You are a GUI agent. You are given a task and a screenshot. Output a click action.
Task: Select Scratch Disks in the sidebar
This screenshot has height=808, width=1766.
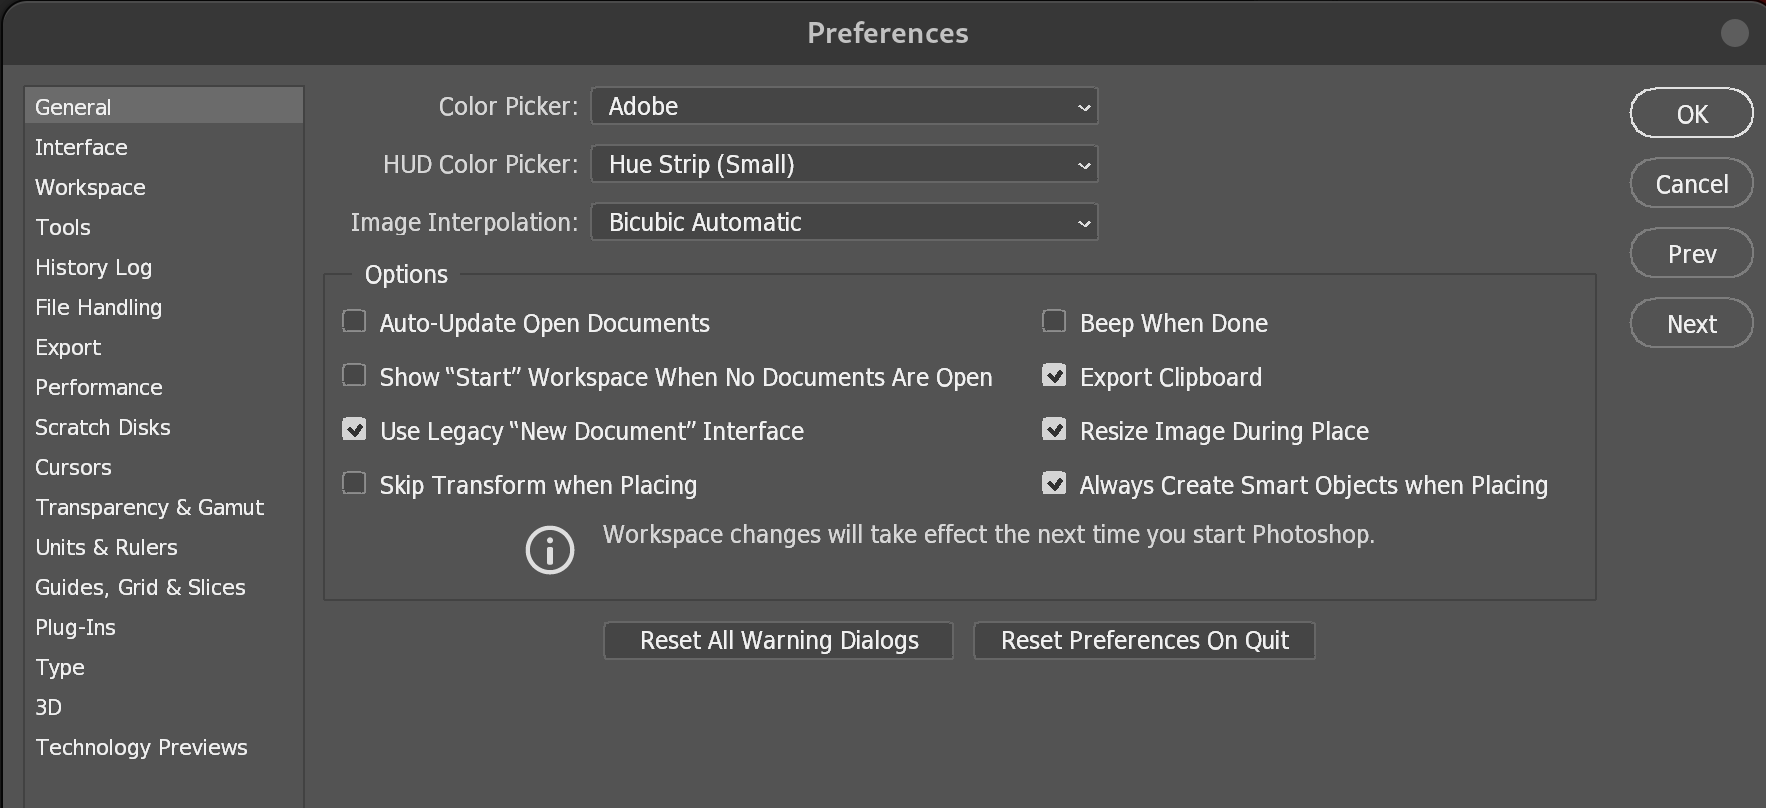(103, 427)
